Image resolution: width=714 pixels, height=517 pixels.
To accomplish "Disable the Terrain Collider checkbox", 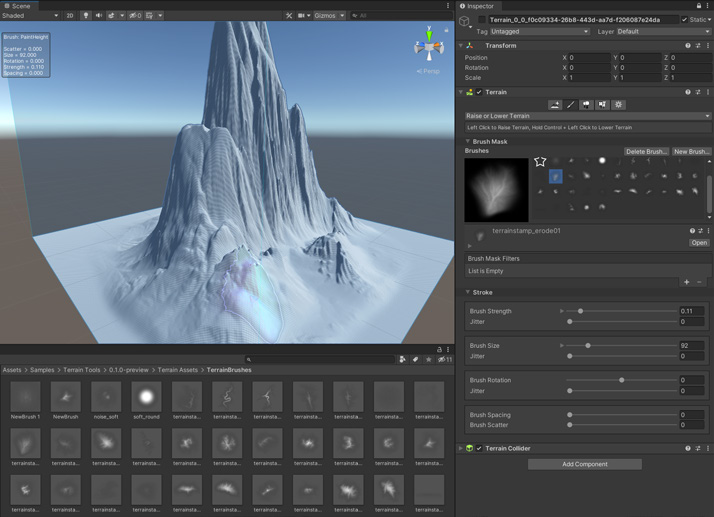I will 479,448.
